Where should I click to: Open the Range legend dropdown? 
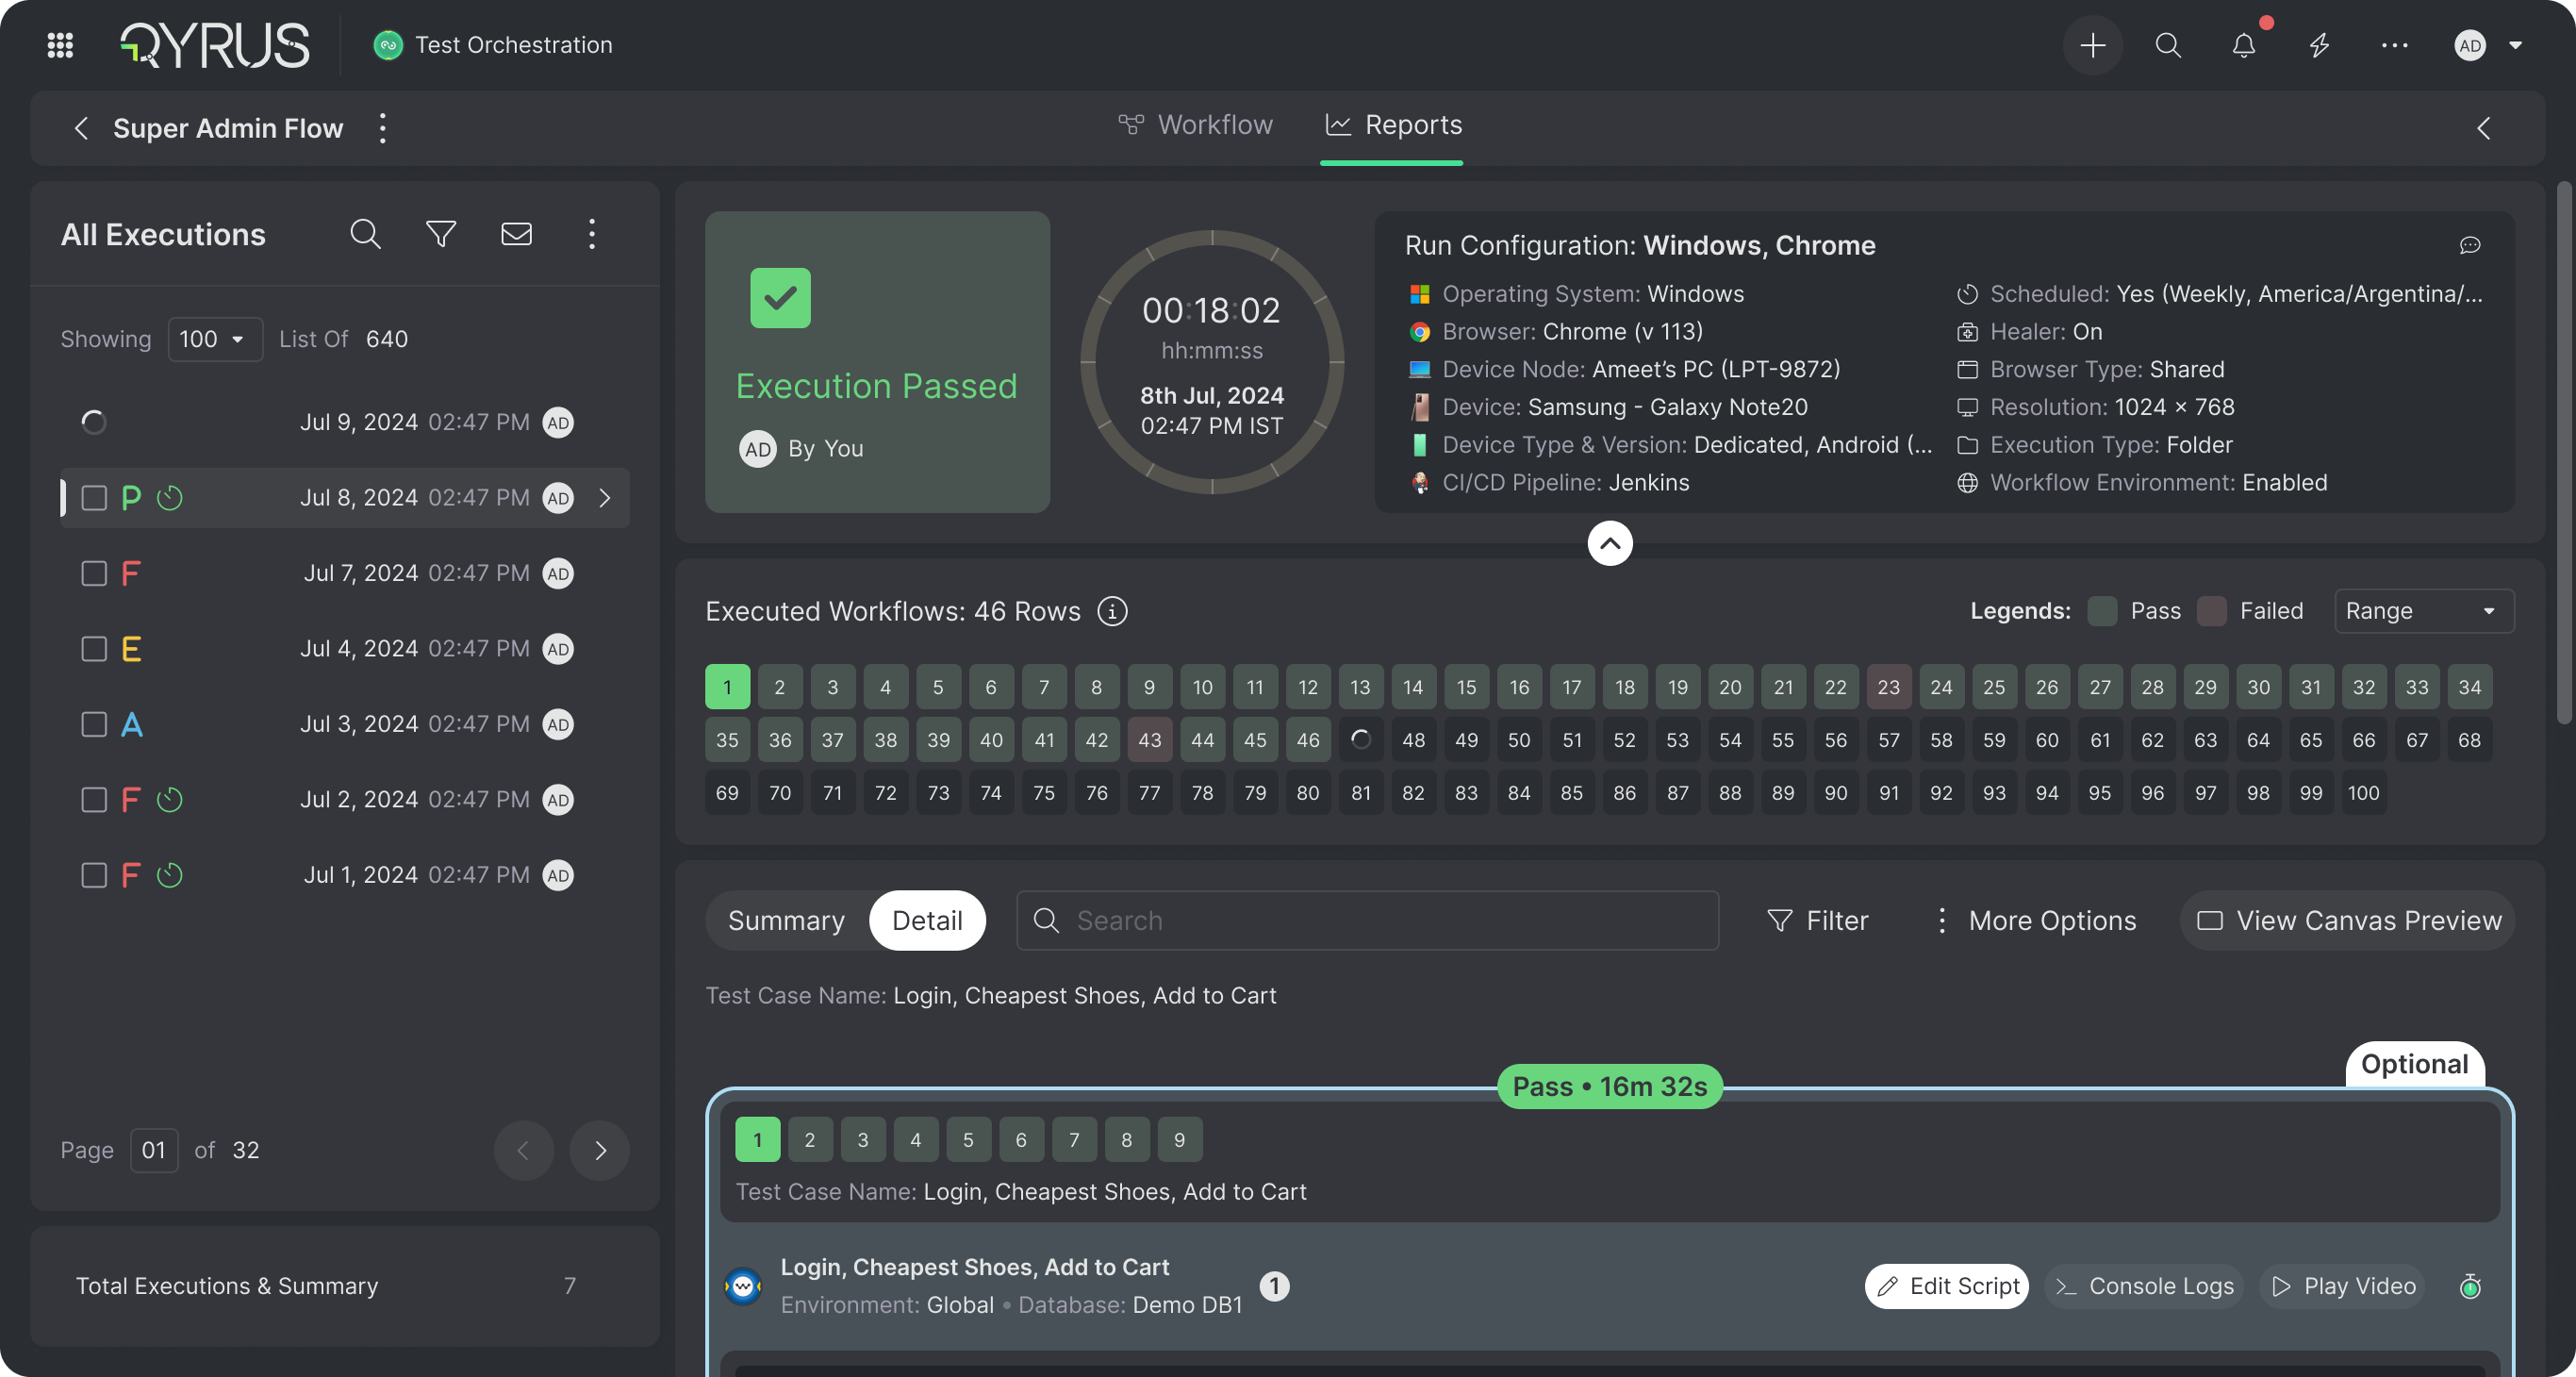(2423, 611)
